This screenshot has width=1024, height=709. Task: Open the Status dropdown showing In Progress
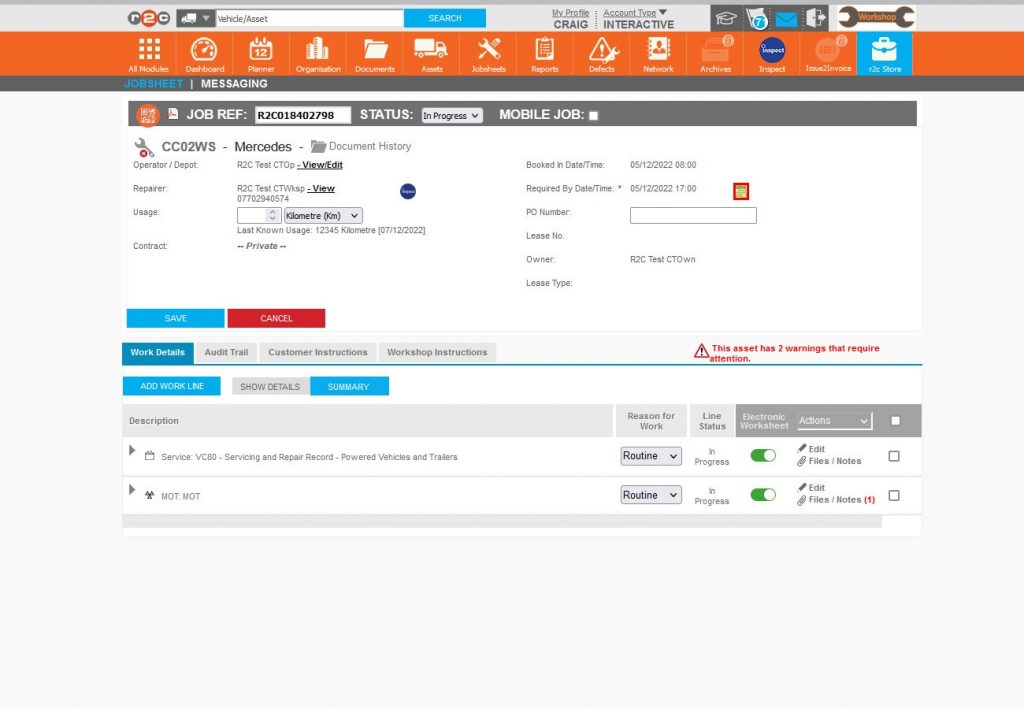tap(451, 114)
